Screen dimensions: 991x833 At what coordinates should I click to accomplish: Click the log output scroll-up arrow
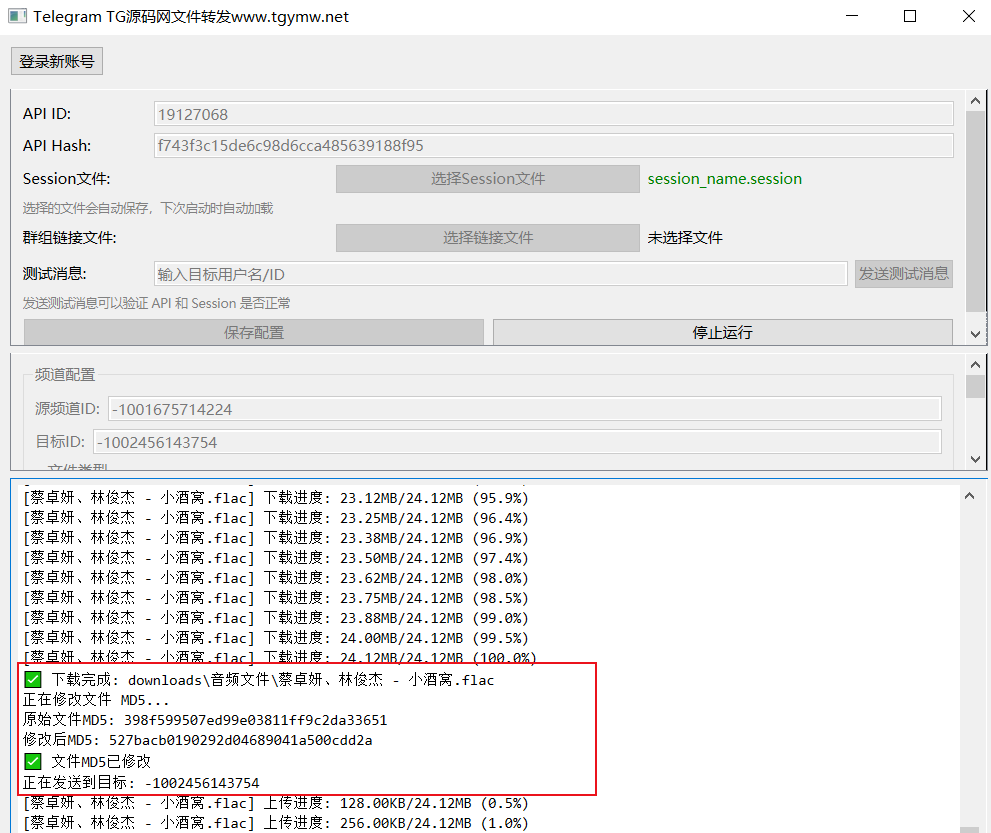970,496
